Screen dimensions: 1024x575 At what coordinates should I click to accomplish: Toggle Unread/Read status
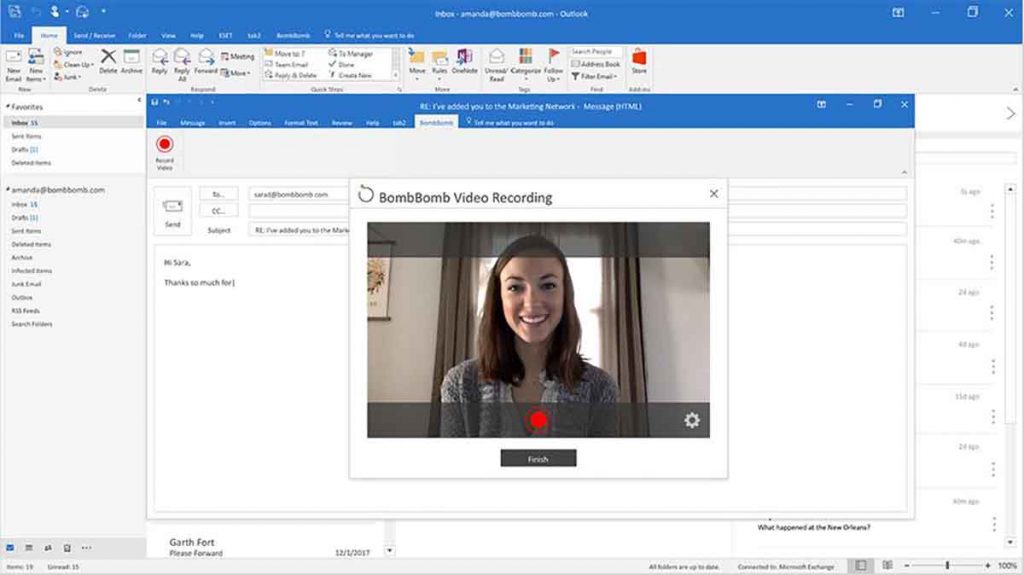click(x=496, y=65)
